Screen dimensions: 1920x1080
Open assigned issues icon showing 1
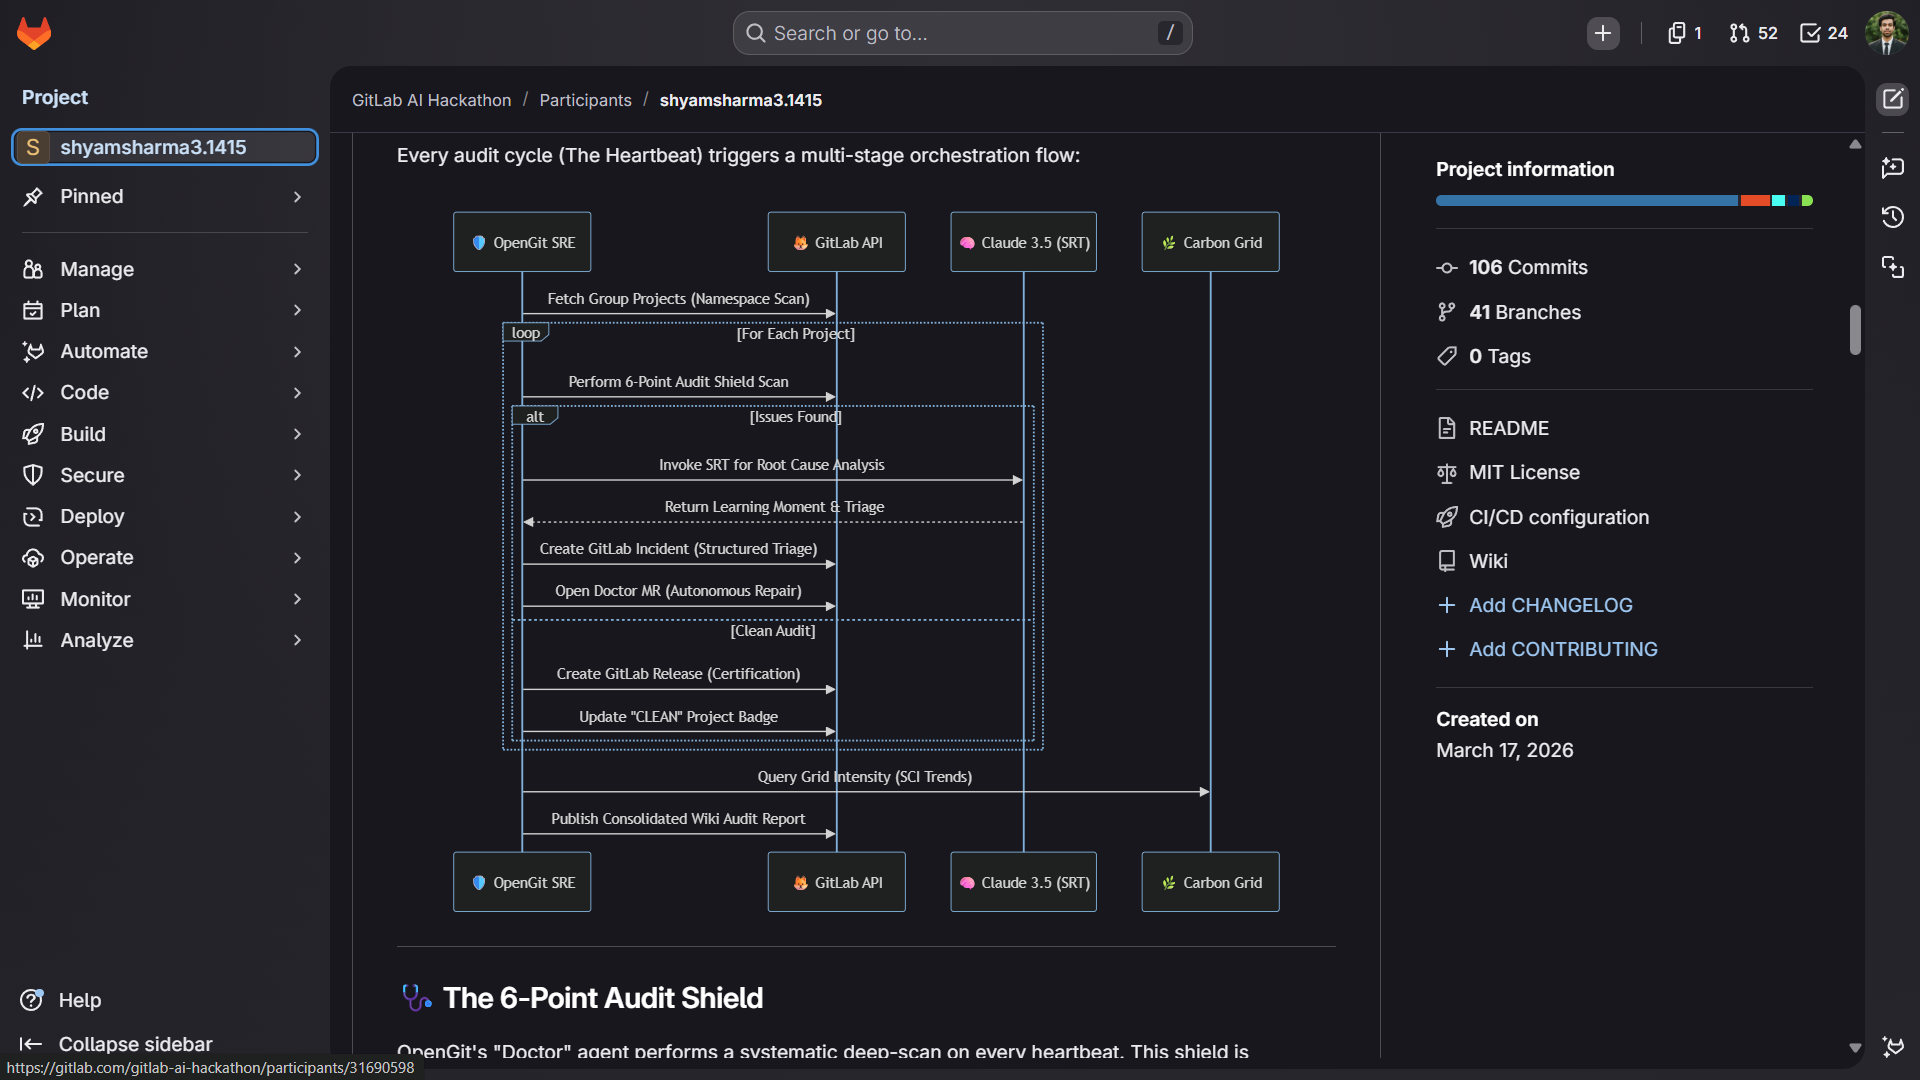(1684, 33)
